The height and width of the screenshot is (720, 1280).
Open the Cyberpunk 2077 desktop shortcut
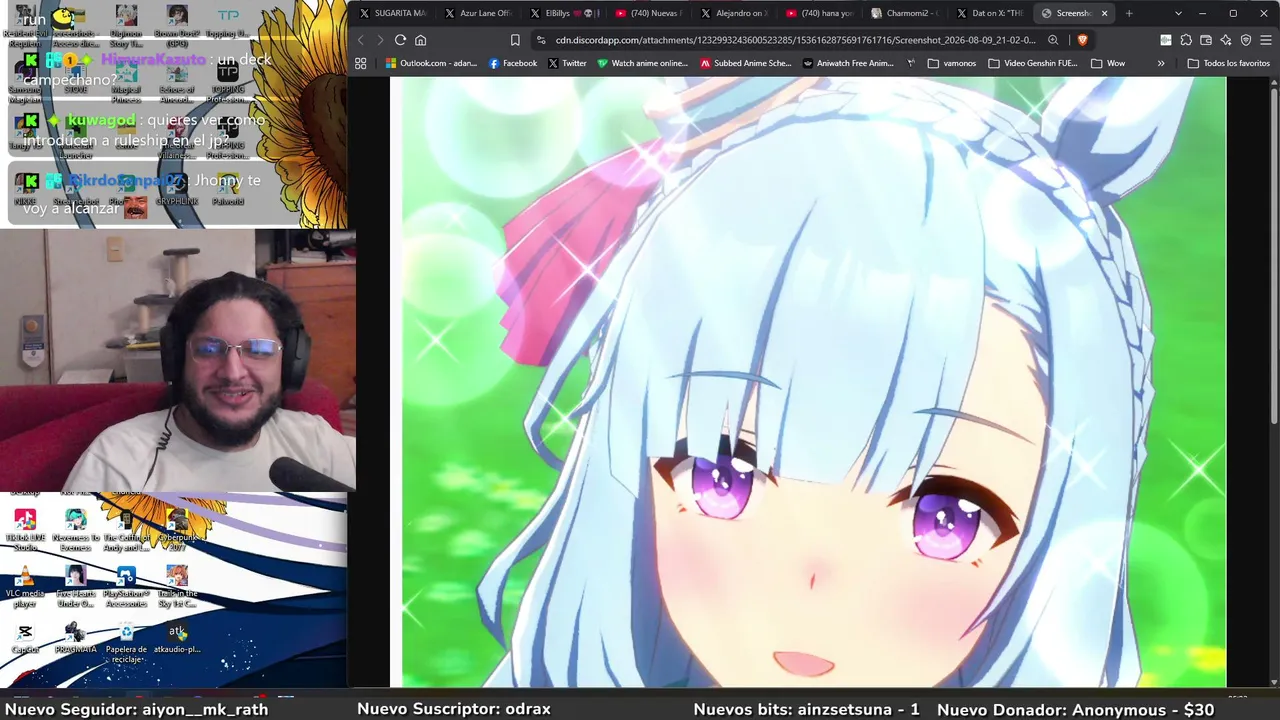177,530
